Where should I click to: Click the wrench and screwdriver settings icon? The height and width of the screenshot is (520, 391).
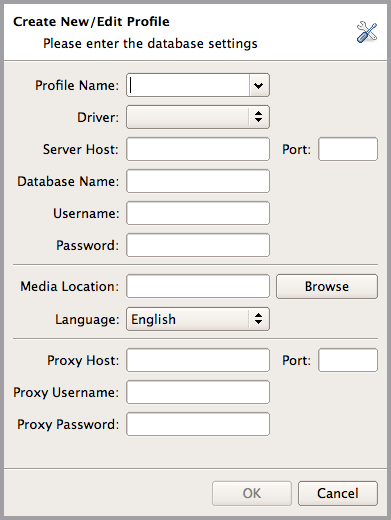click(367, 32)
